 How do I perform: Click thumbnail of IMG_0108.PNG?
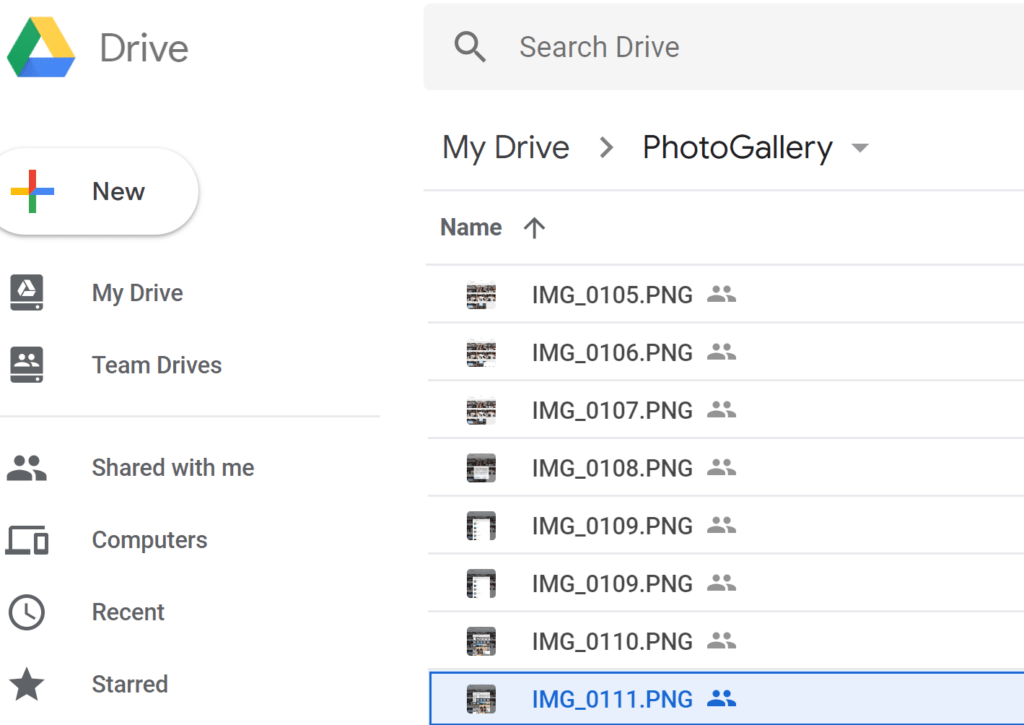pyautogui.click(x=481, y=468)
